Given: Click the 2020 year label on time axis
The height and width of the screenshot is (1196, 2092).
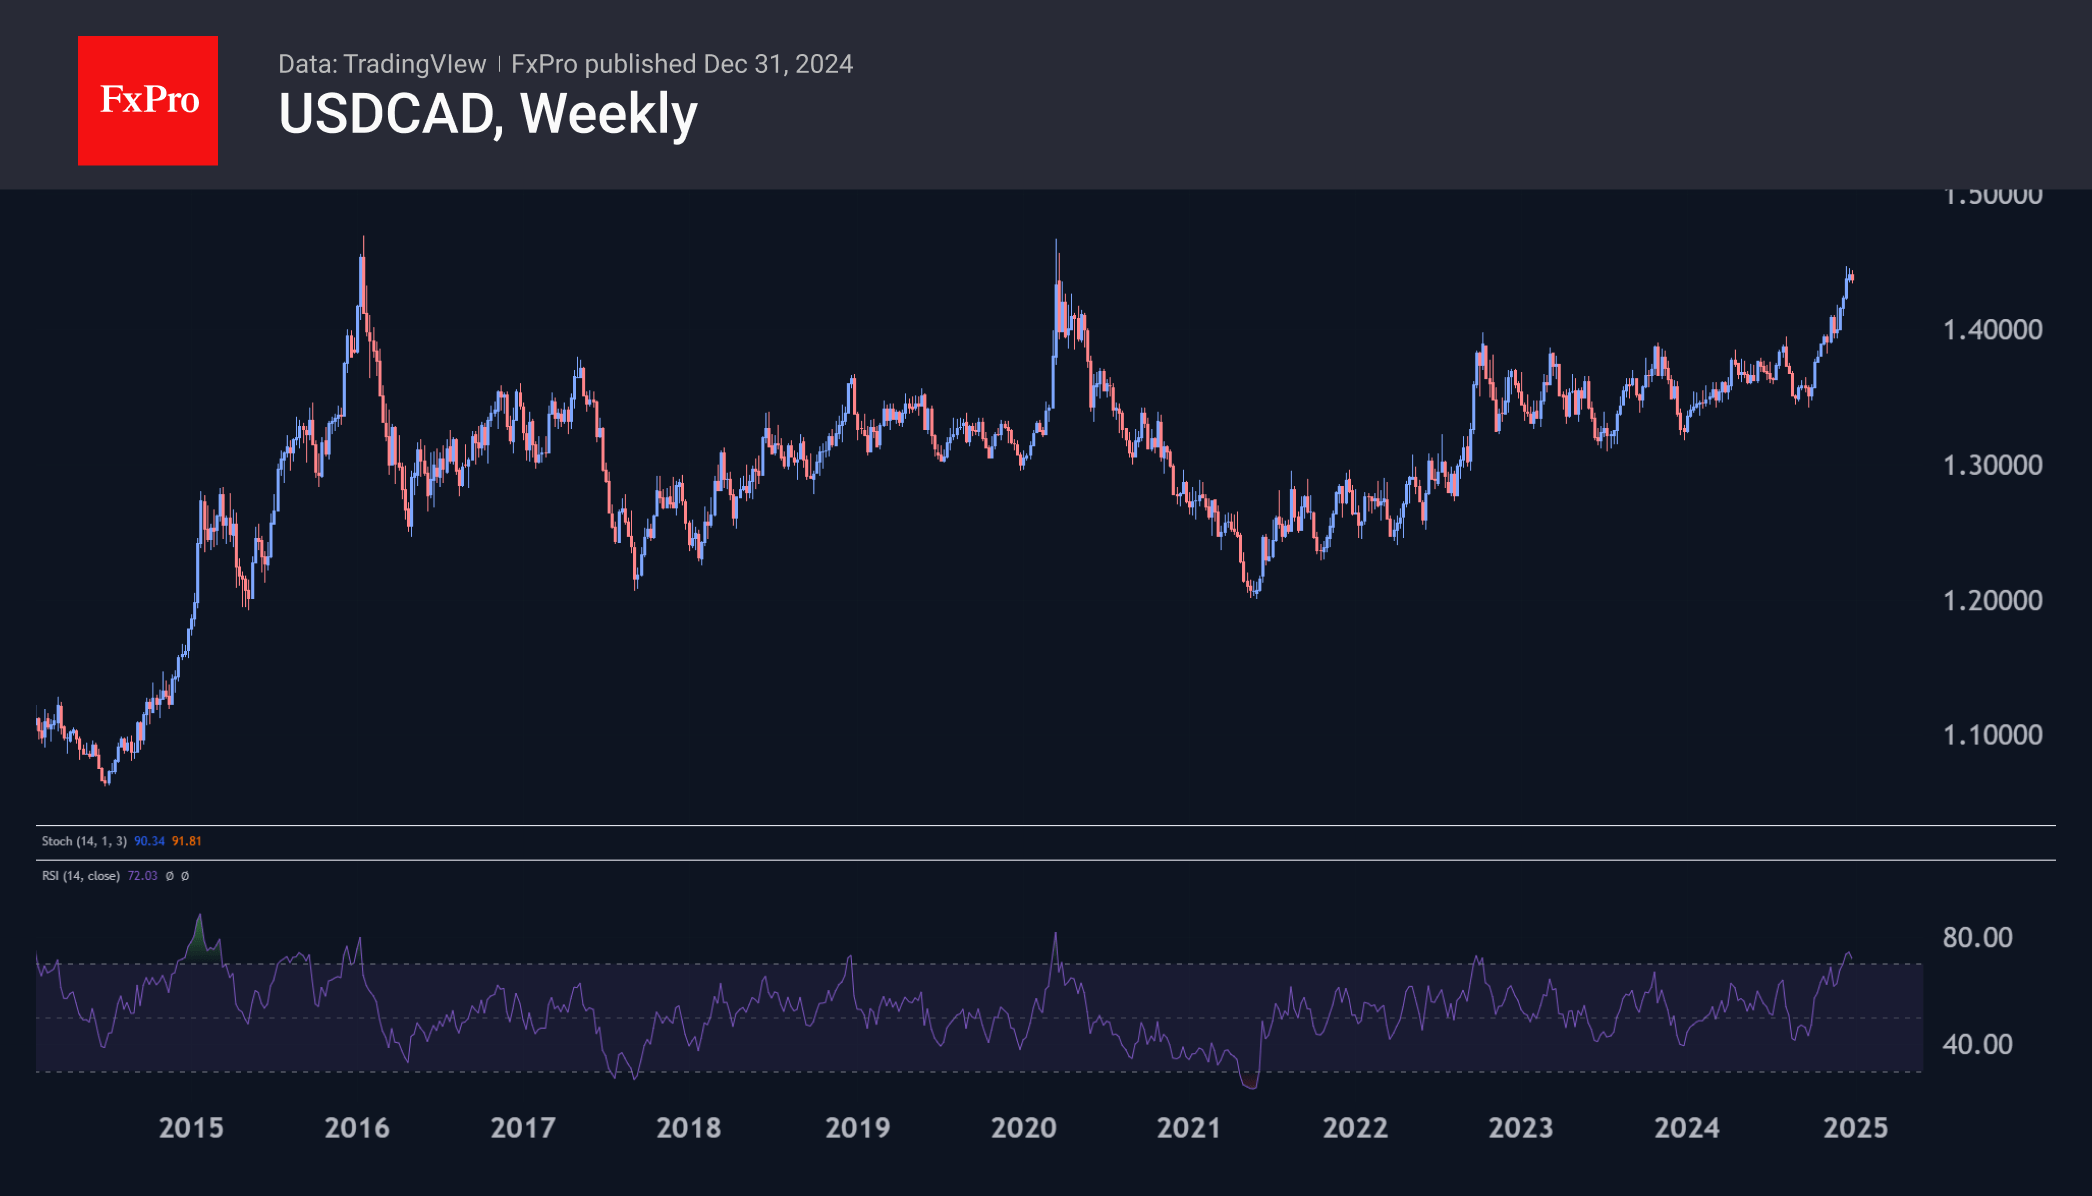Looking at the screenshot, I should pyautogui.click(x=1024, y=1128).
